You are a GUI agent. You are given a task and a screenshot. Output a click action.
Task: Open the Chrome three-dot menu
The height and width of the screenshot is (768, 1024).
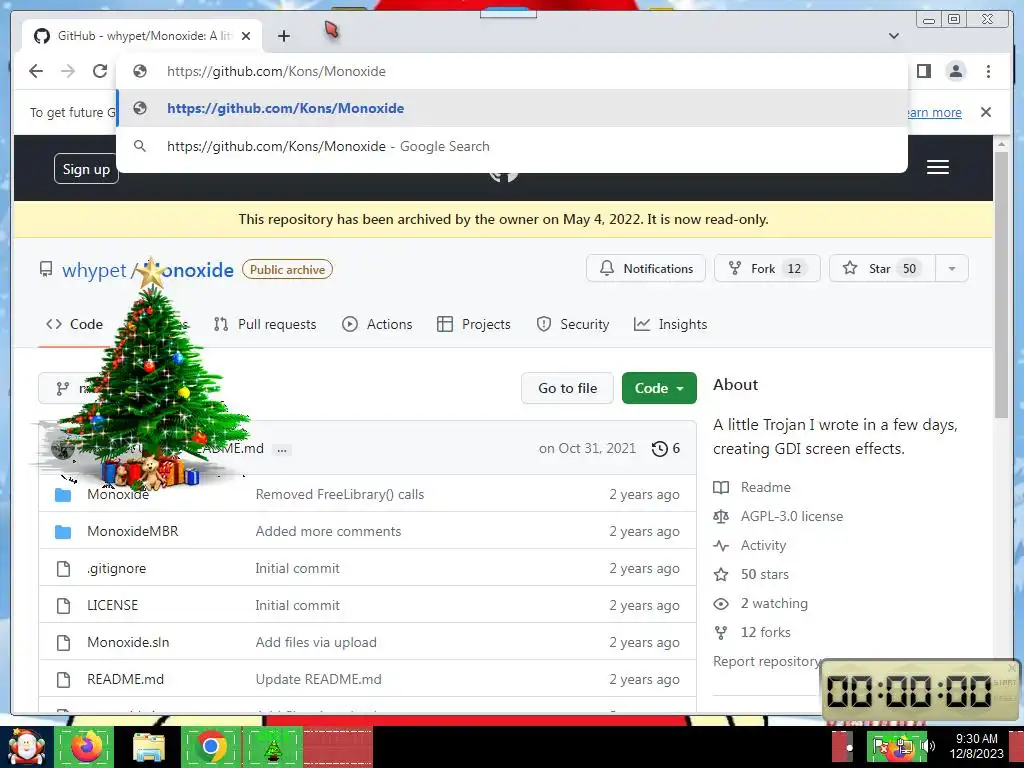[988, 71]
